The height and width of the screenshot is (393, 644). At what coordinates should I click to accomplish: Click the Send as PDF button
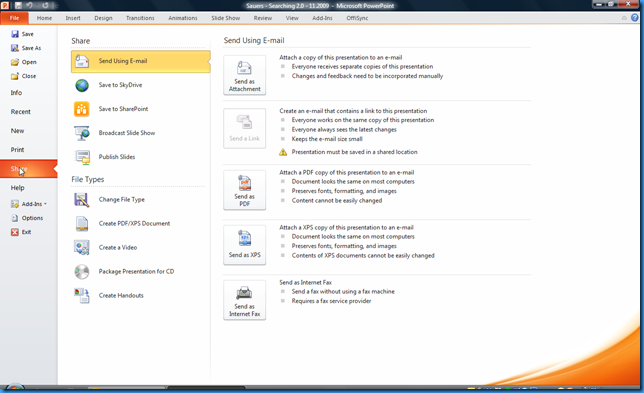(244, 190)
